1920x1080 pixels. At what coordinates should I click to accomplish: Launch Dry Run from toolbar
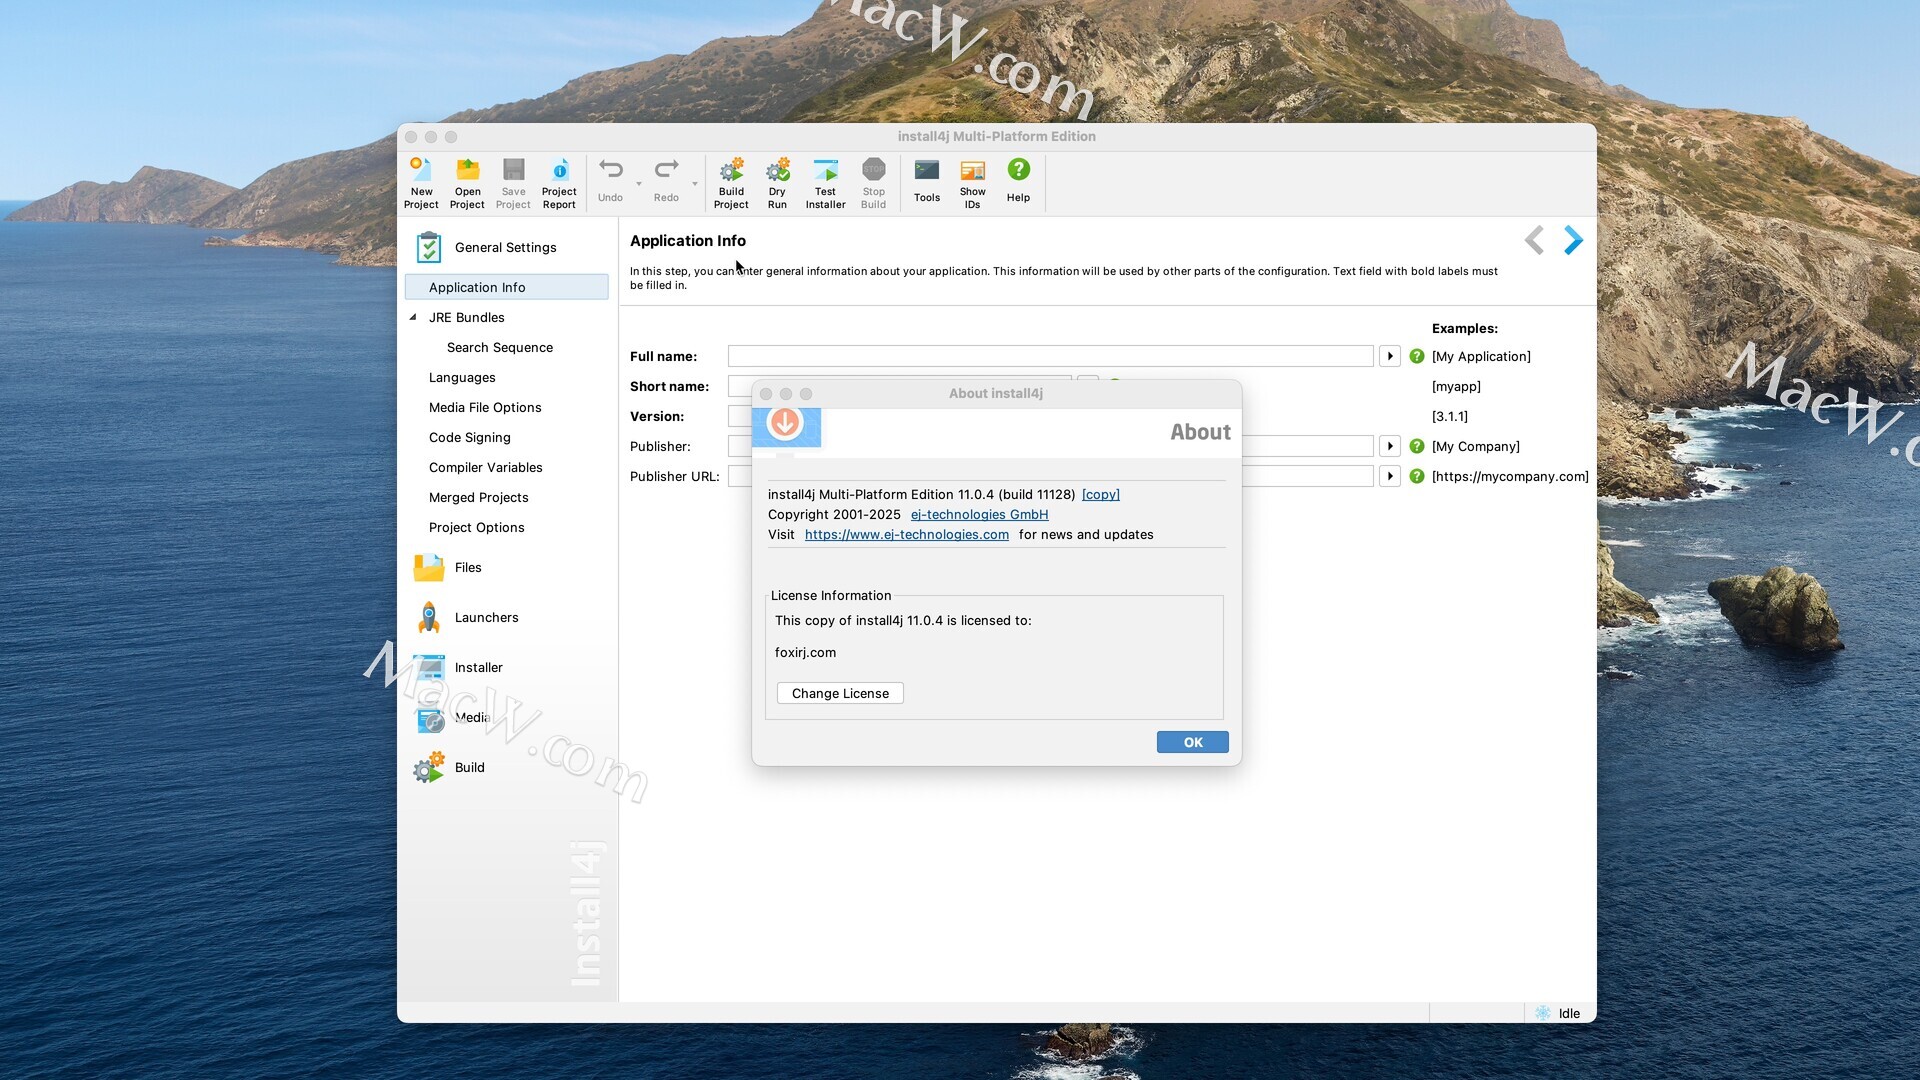coord(777,183)
